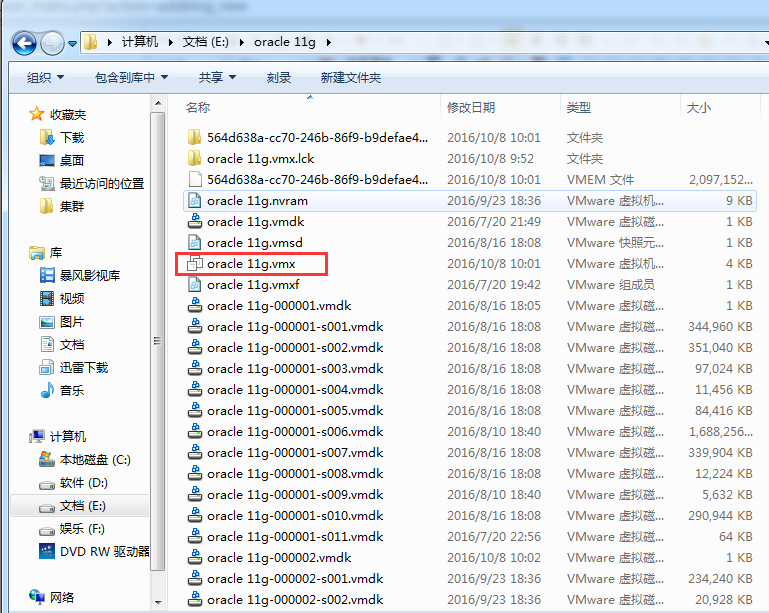Image resolution: width=769 pixels, height=613 pixels.
Task: Select the 网络 network icon
Action: click(37, 597)
